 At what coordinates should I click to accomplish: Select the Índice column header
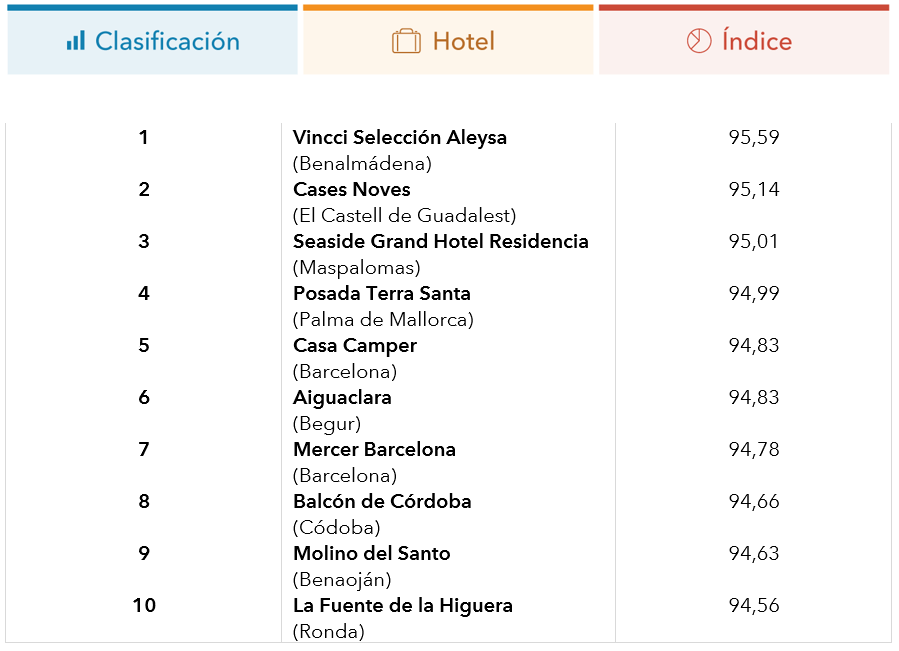pos(744,40)
